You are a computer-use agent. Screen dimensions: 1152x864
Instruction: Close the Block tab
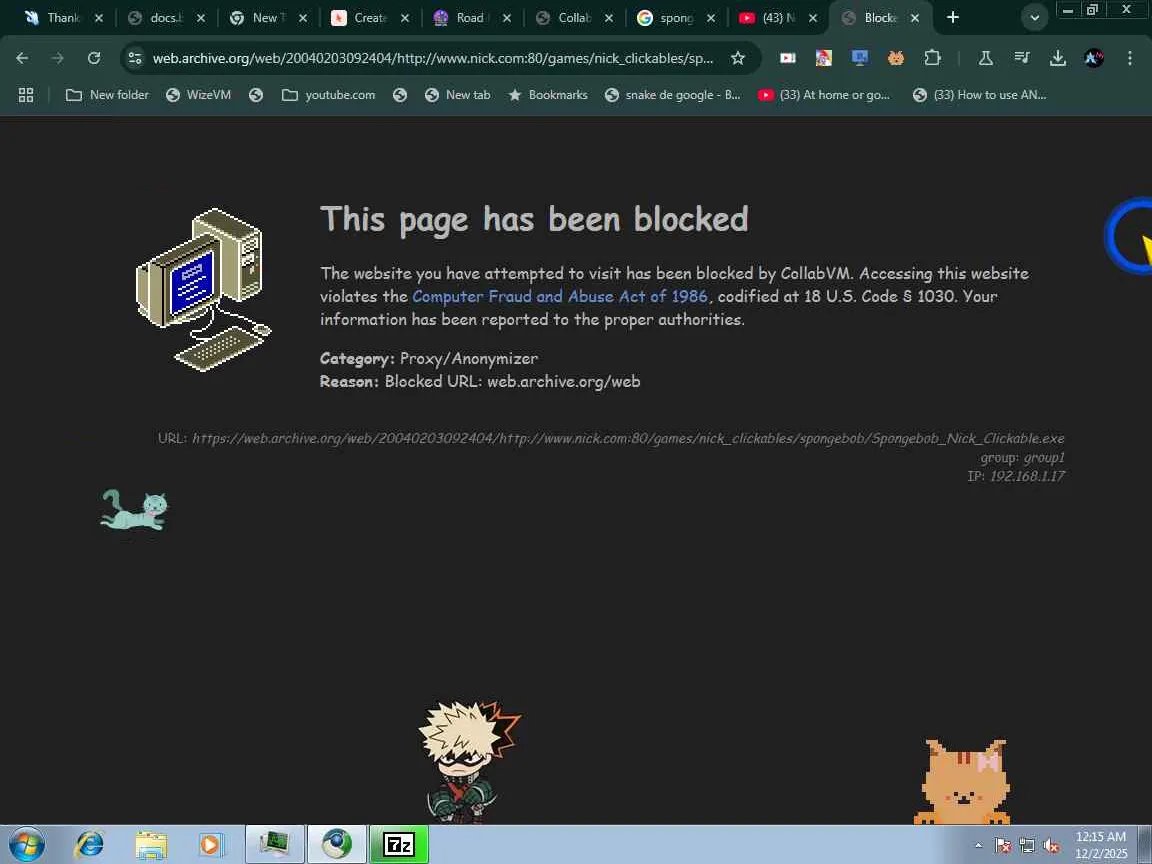(x=915, y=18)
